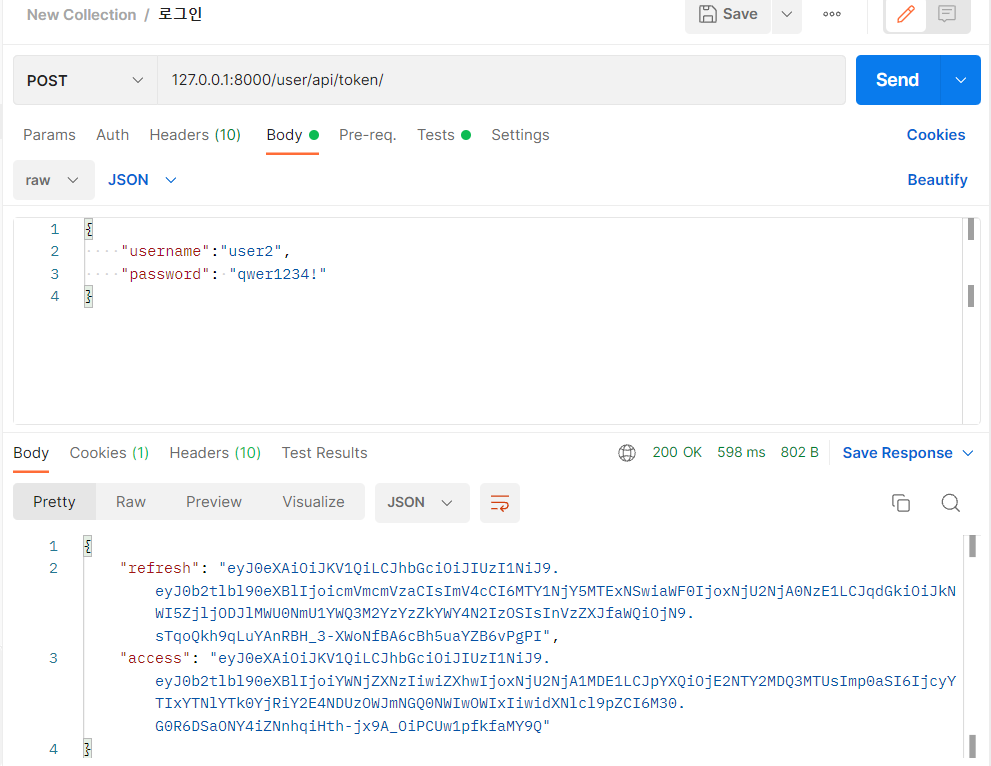Open the request Headers (10) tab
The width and height of the screenshot is (991, 766).
click(195, 135)
